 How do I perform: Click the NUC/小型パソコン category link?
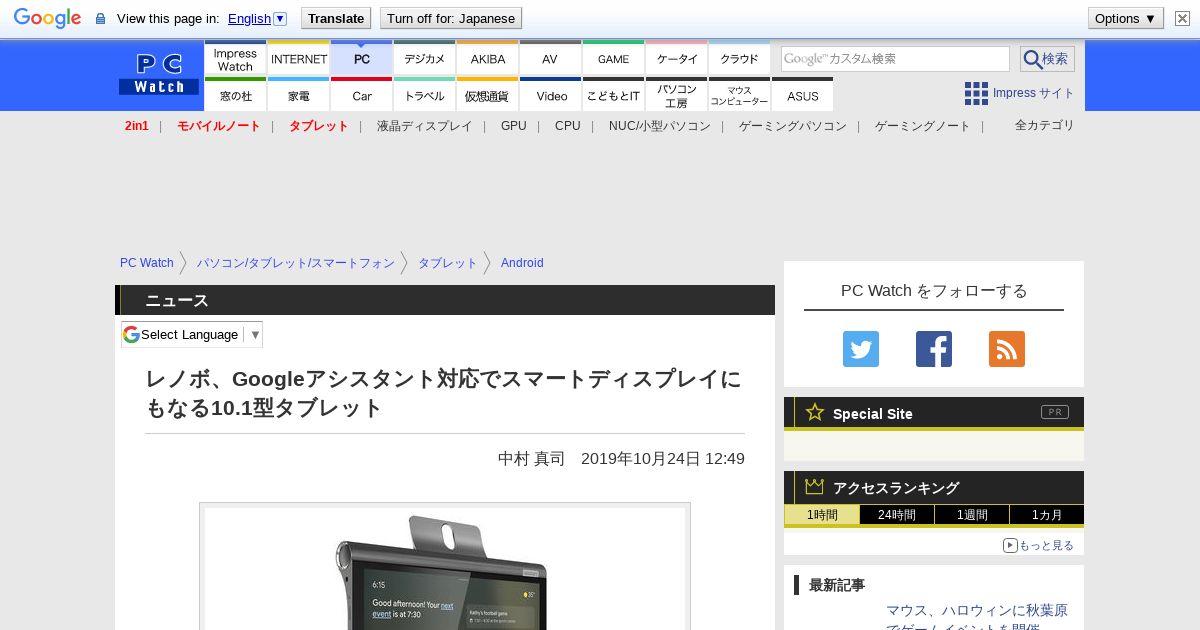(x=660, y=126)
